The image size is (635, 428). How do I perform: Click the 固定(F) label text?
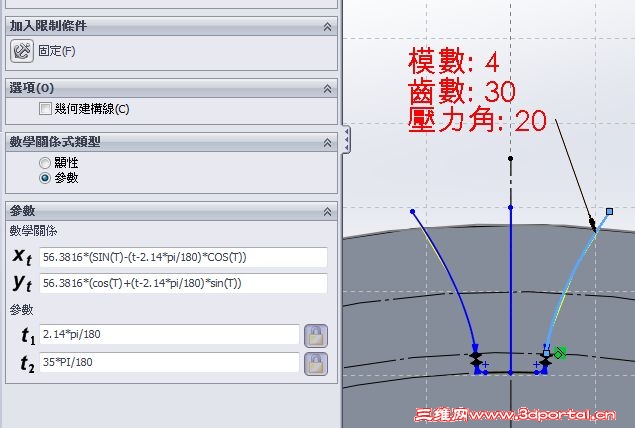(57, 51)
